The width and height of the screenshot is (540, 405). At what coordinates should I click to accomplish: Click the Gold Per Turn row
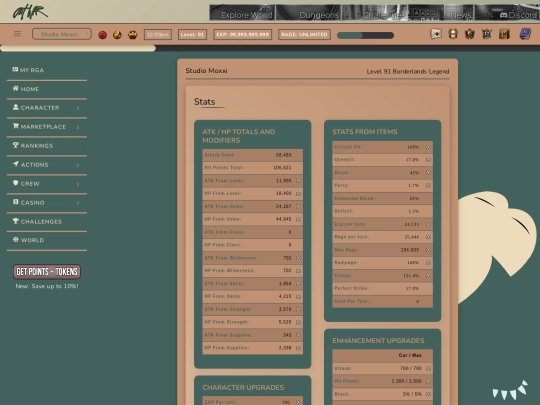382,301
